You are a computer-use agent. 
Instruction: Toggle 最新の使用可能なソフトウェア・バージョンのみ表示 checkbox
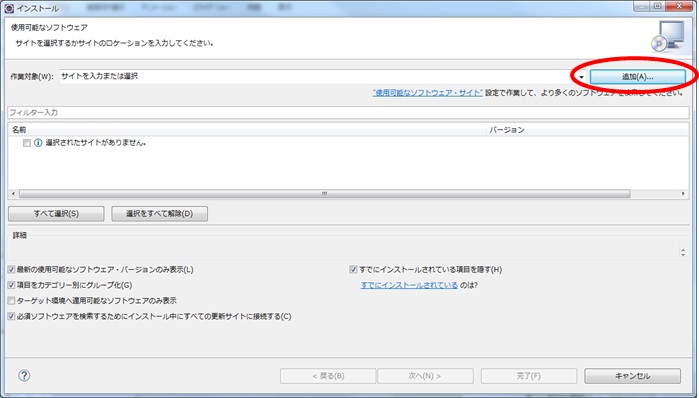pos(12,270)
